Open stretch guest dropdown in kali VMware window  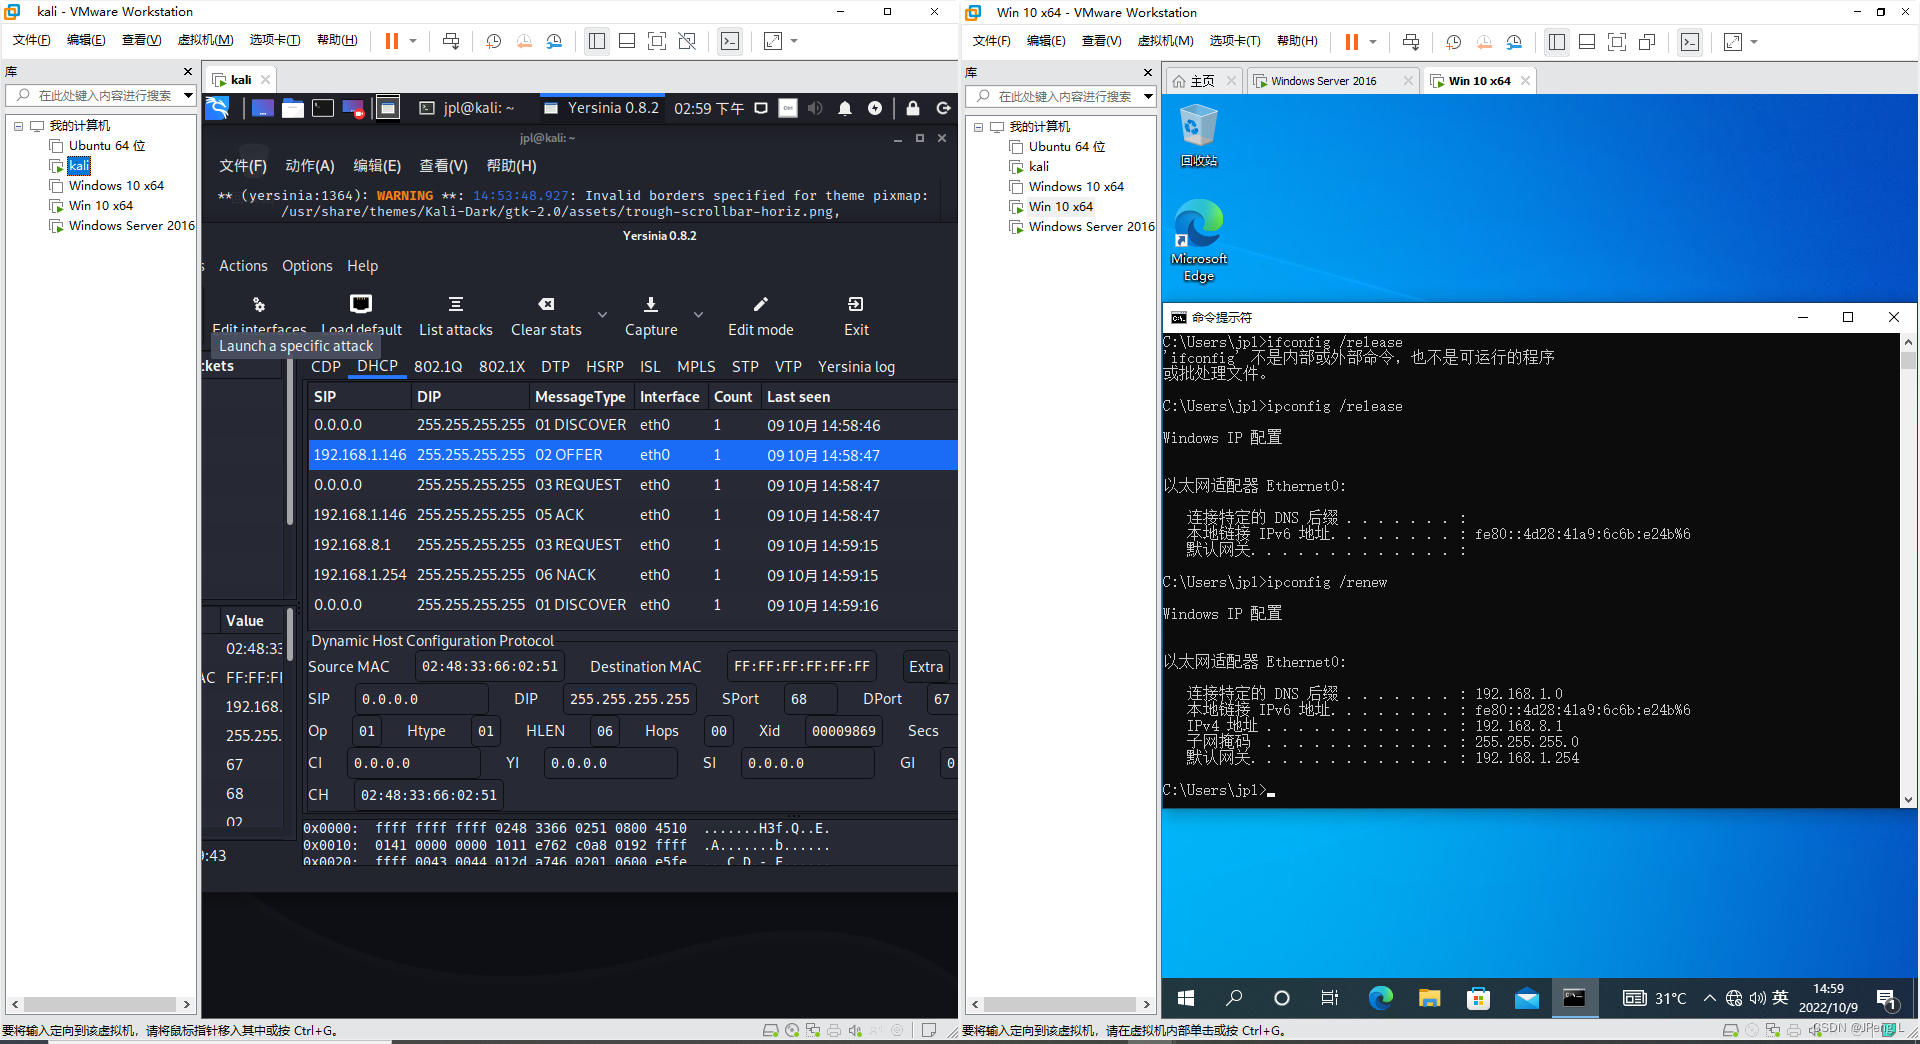tap(794, 41)
